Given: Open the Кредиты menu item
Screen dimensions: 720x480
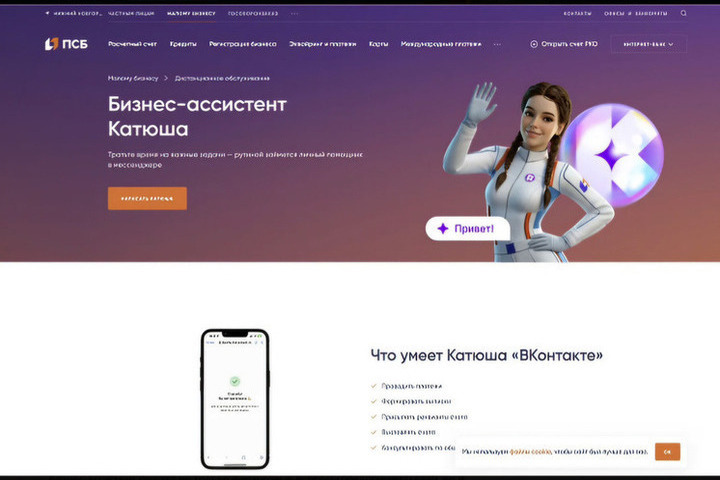Looking at the screenshot, I should (x=183, y=44).
